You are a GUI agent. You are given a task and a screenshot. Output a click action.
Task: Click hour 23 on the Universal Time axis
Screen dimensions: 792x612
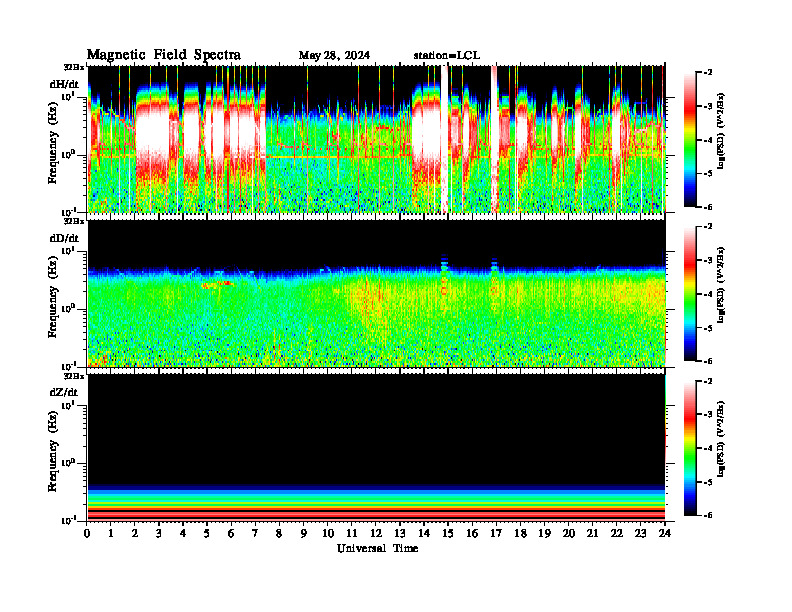(x=640, y=533)
